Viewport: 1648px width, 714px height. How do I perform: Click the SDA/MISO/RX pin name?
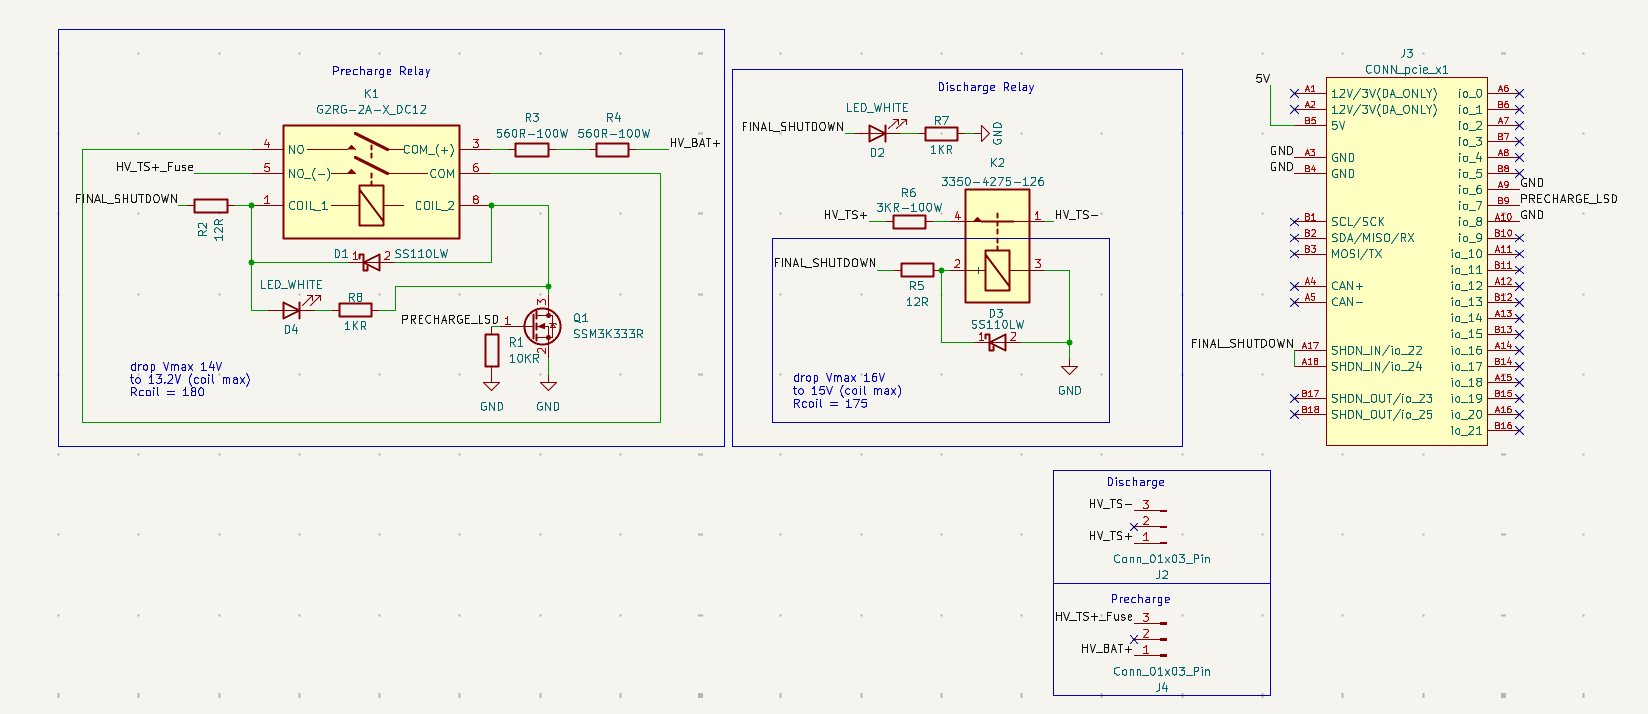1372,238
